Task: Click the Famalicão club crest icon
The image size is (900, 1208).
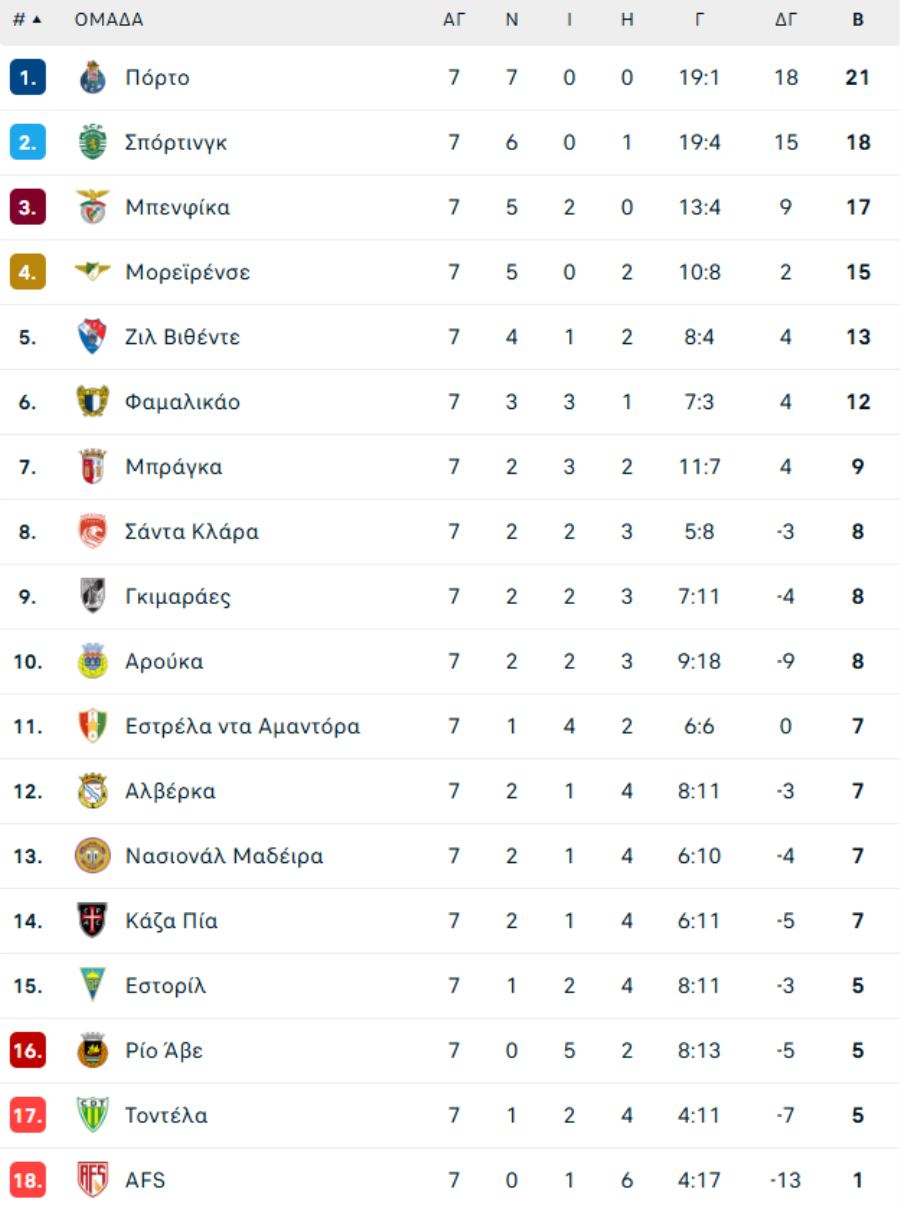Action: (92, 402)
